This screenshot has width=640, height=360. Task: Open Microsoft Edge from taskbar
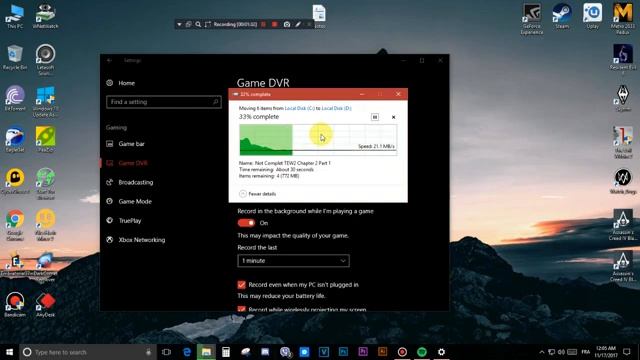click(187, 352)
